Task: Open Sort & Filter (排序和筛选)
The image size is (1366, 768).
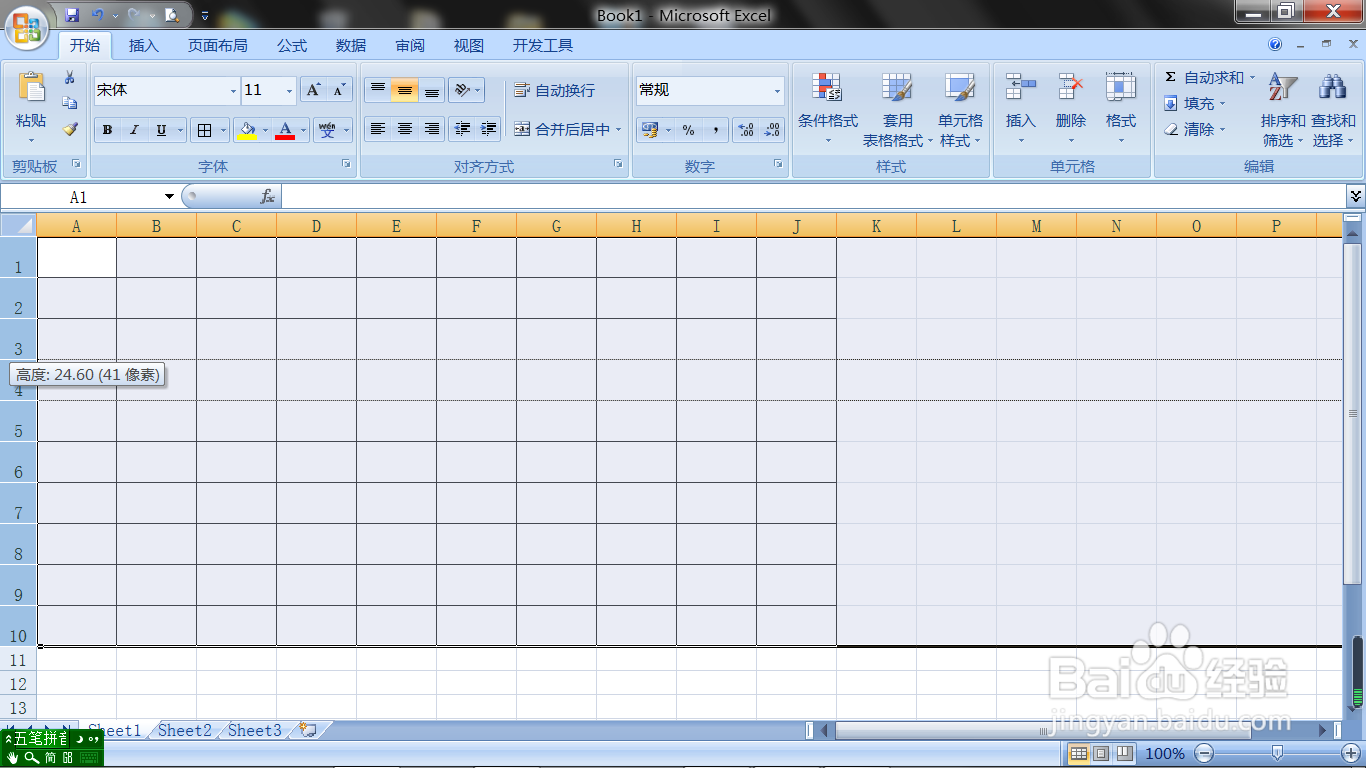Action: coord(1283,108)
